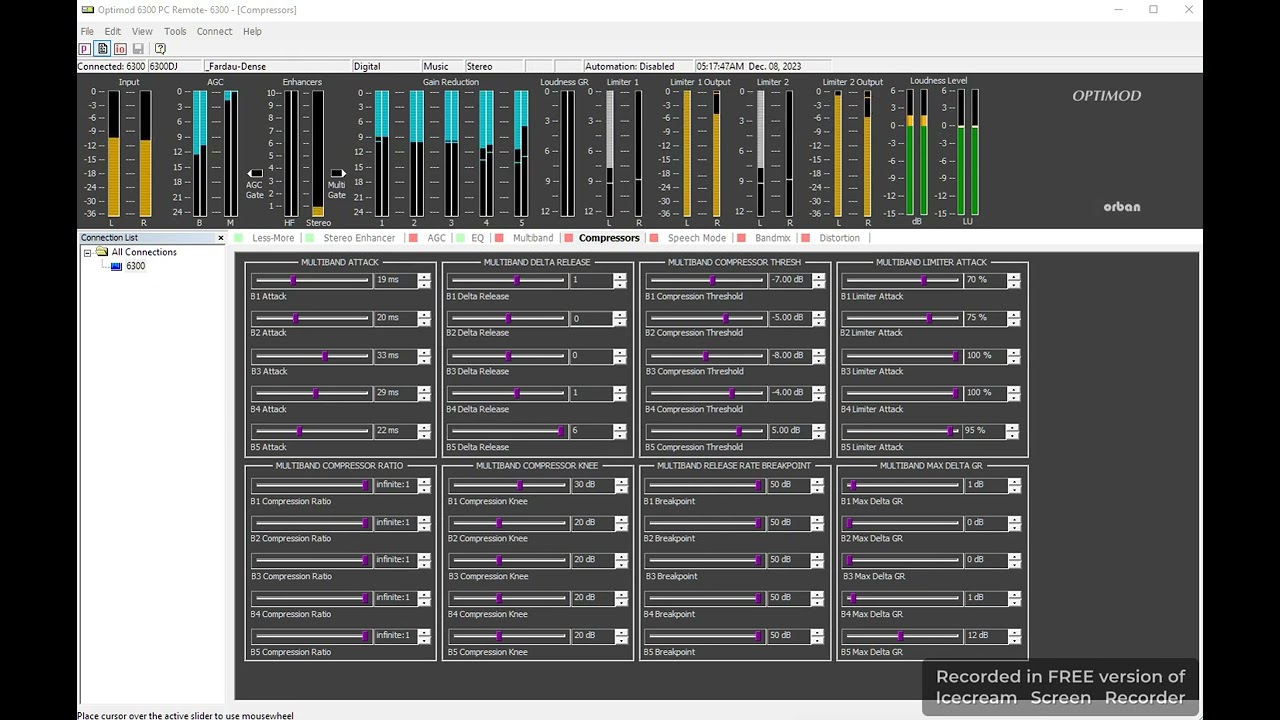1280x720 pixels.
Task: Click the B3 Attack spinner arrows
Action: point(424,356)
